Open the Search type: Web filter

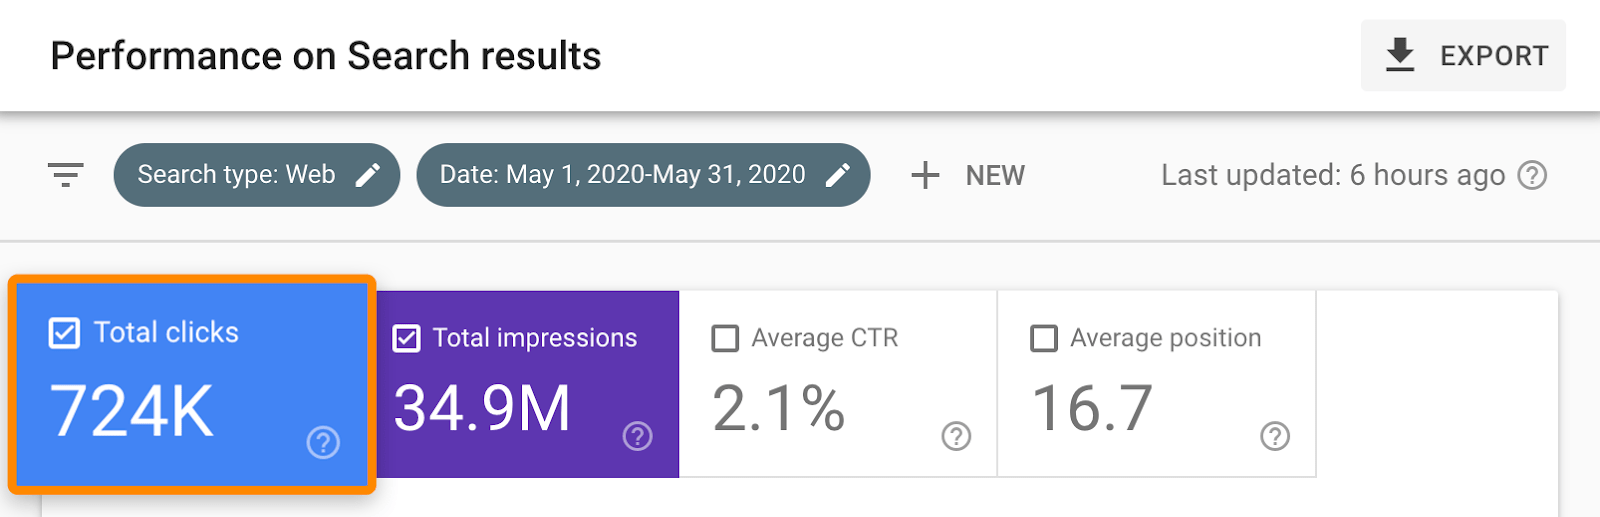pos(236,175)
